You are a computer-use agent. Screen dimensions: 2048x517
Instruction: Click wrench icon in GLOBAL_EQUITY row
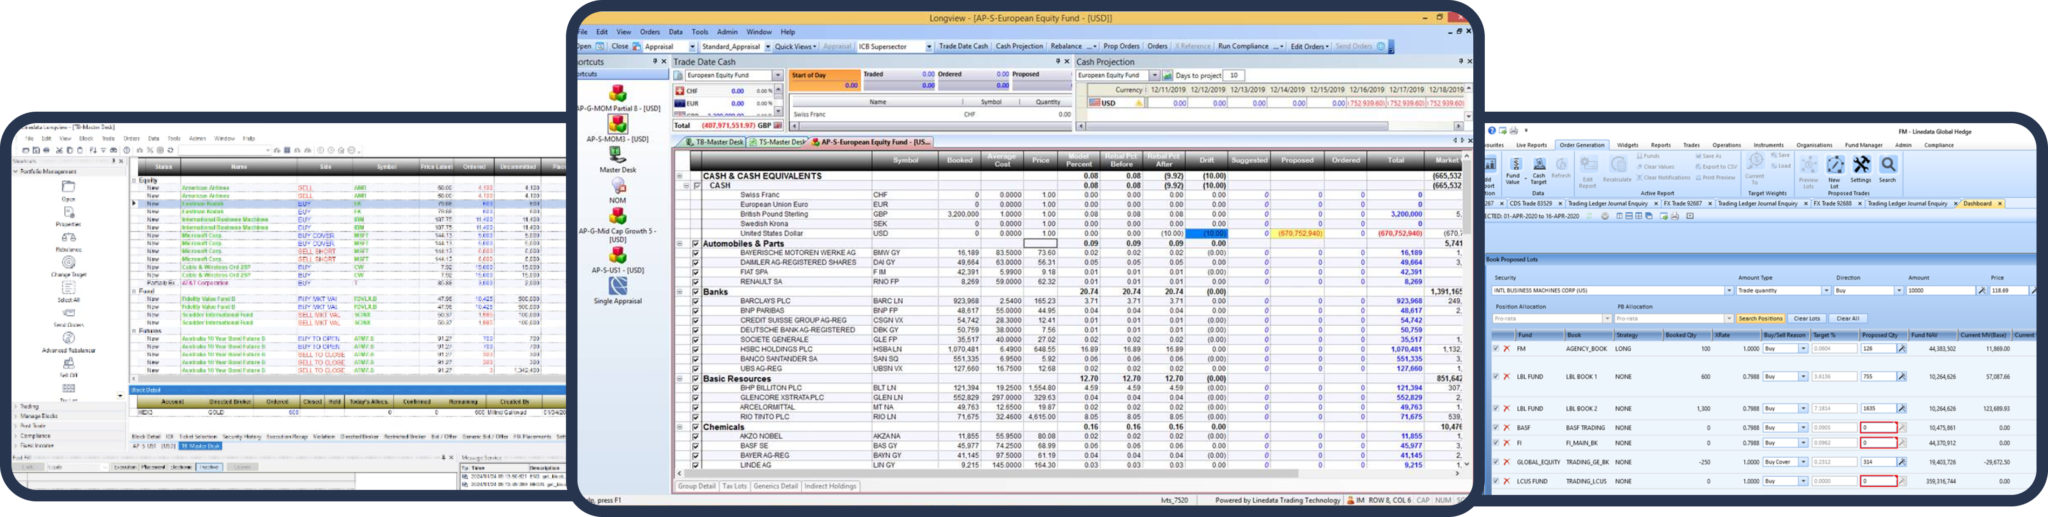coord(1901,462)
